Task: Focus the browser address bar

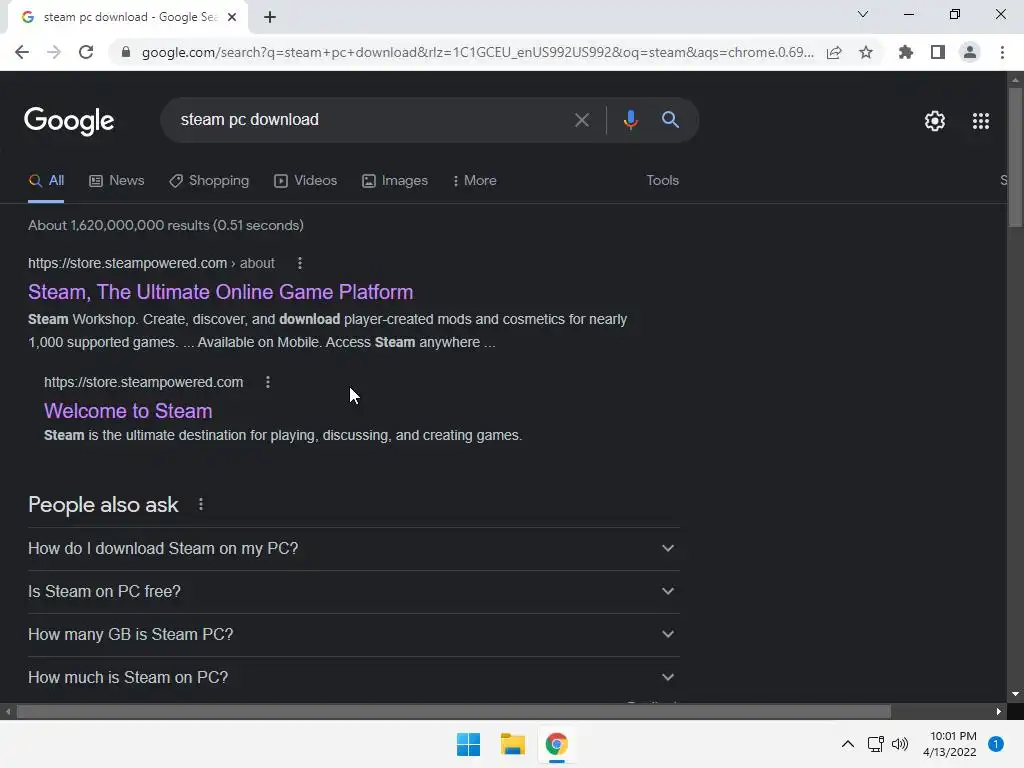Action: [477, 52]
